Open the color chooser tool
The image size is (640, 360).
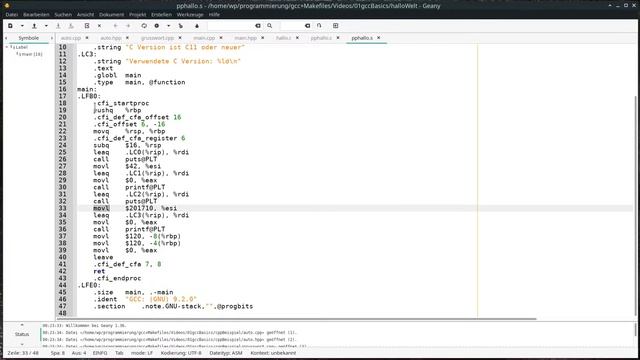pos(197,26)
